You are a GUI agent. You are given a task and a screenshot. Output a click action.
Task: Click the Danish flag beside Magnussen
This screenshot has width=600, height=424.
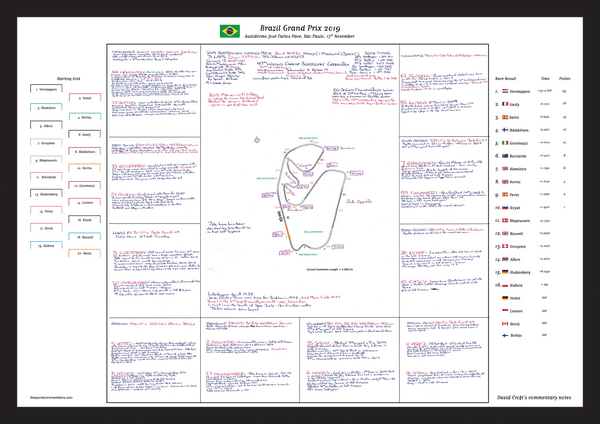(505, 220)
